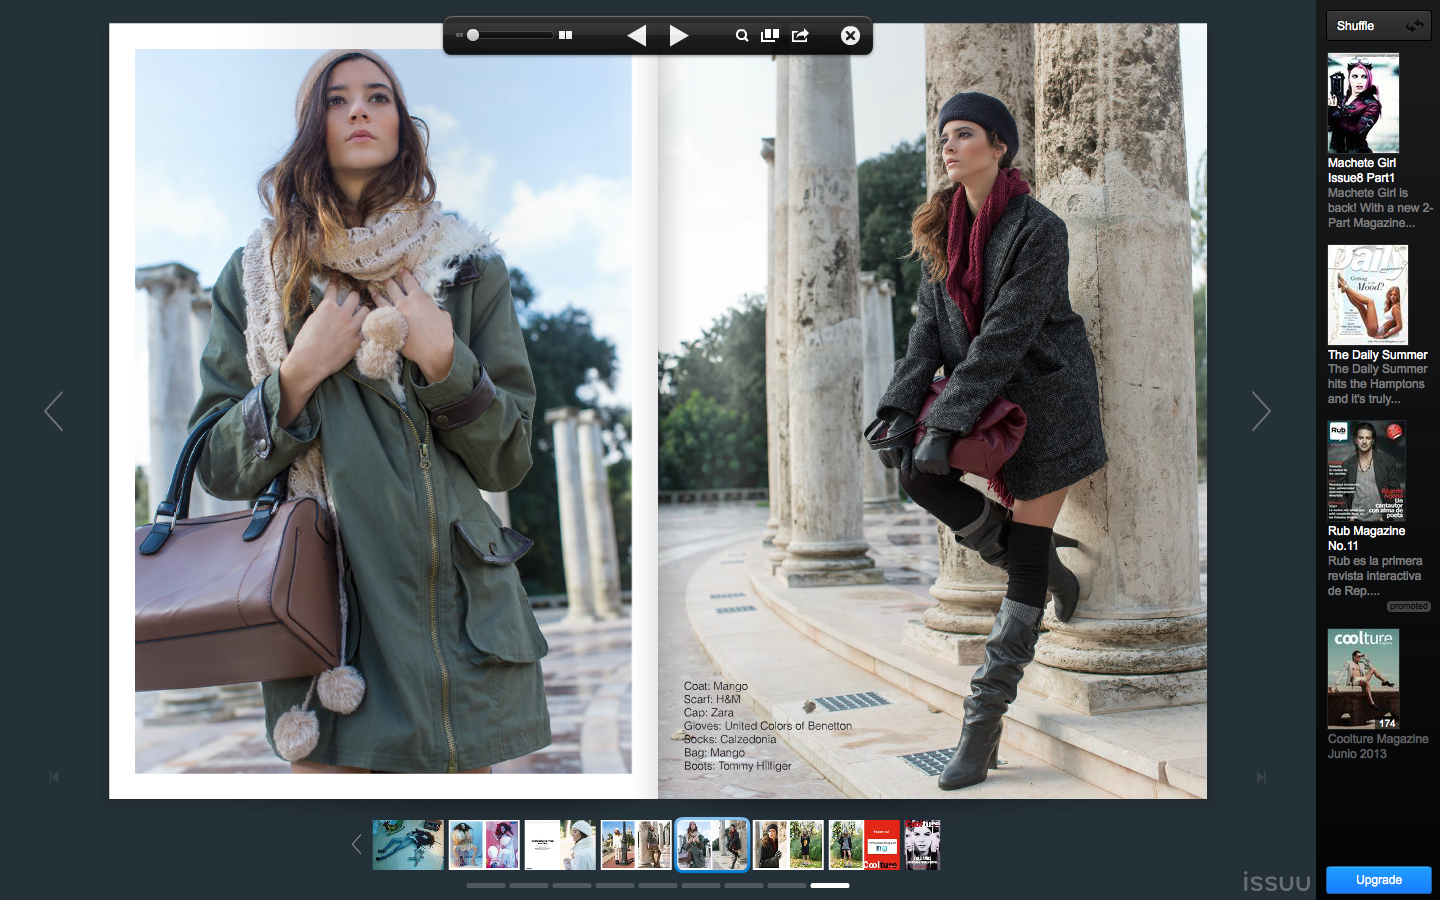The image size is (1440, 900).
Task: Click the share arrow icon in the toolbar
Action: coord(800,35)
